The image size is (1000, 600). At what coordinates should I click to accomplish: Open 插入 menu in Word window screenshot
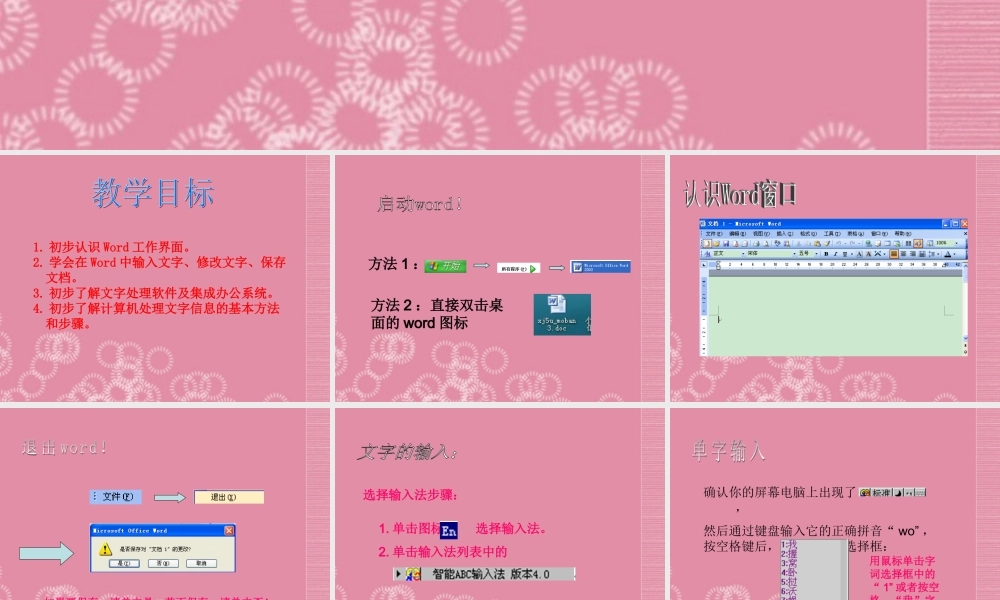point(785,234)
